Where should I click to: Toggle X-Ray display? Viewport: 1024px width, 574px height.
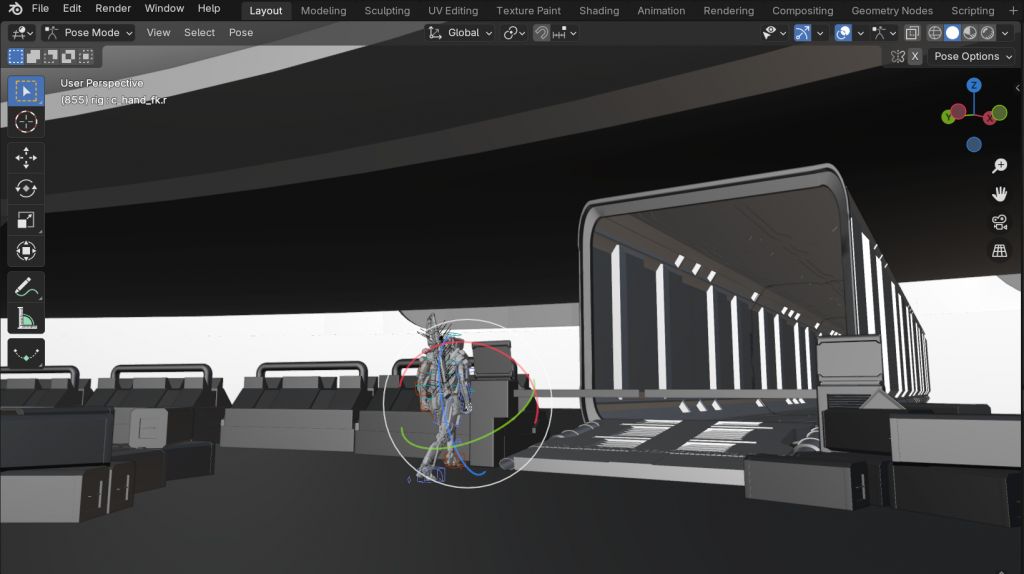(x=911, y=33)
